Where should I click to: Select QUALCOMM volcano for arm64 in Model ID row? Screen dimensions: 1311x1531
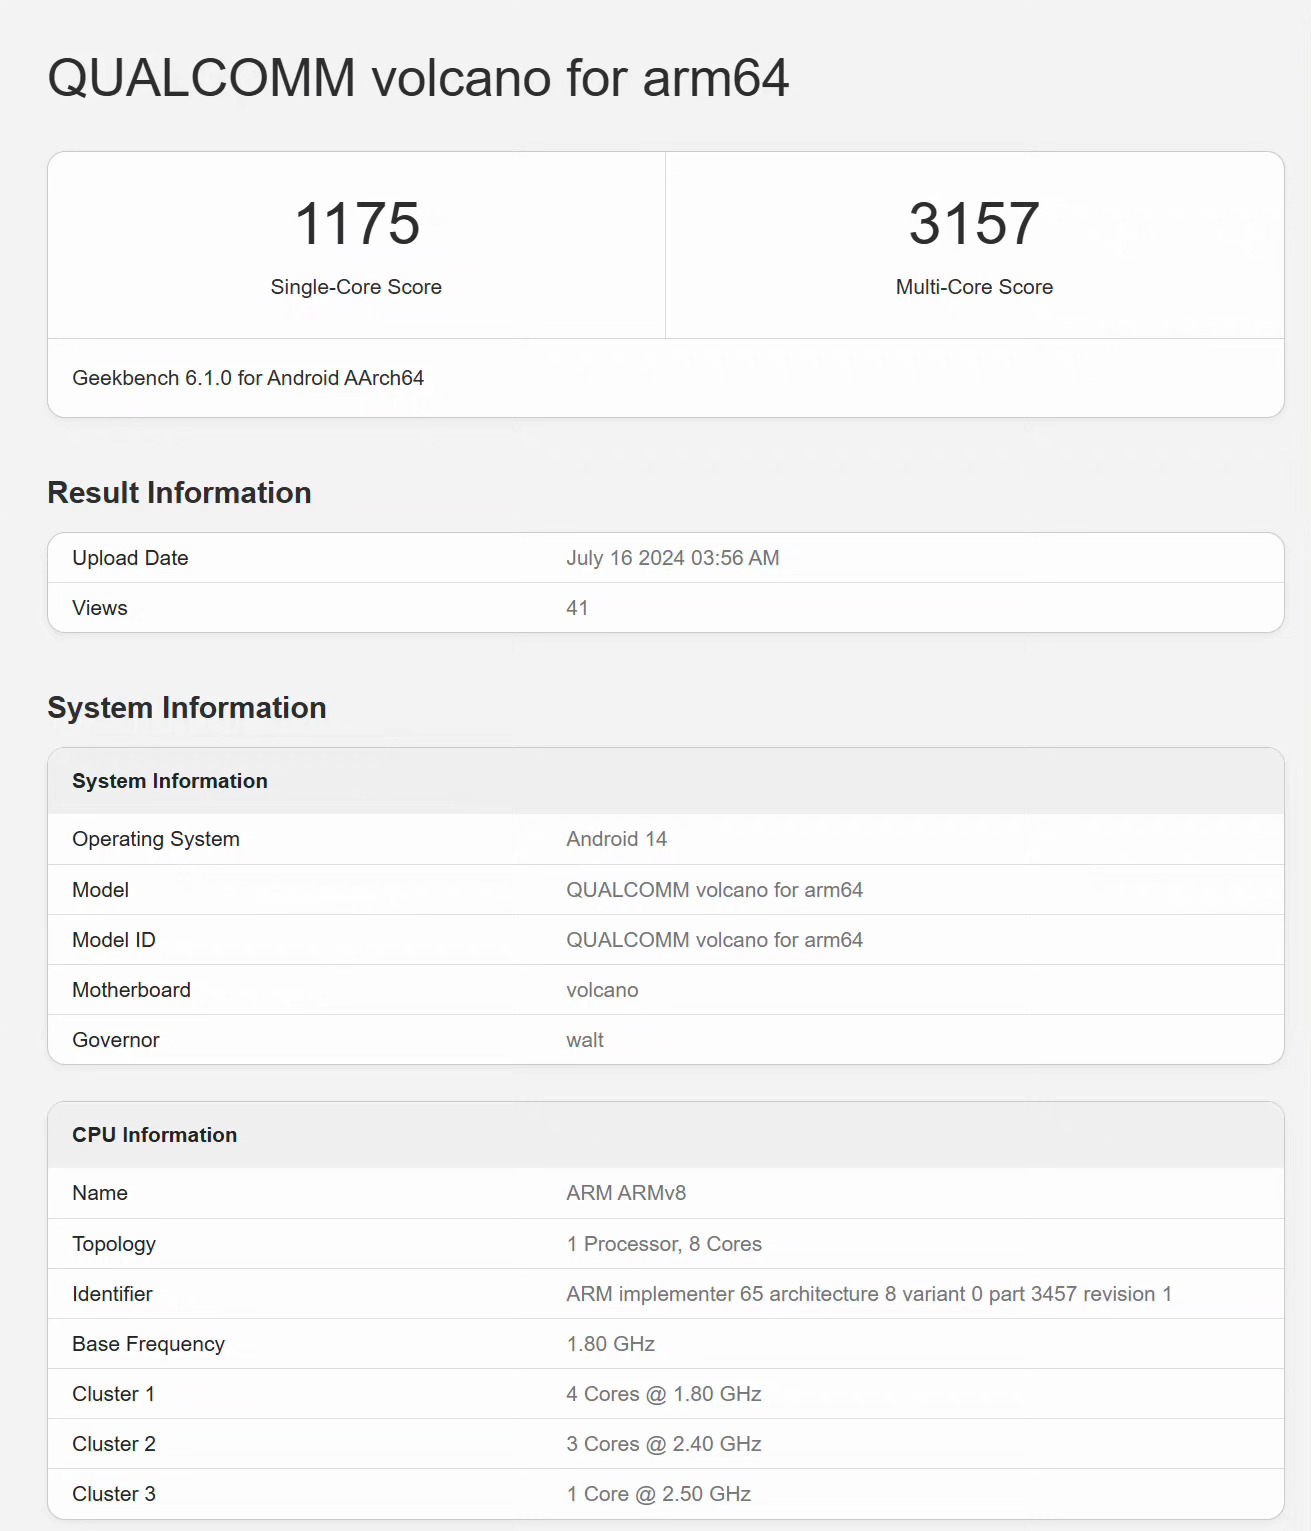715,940
